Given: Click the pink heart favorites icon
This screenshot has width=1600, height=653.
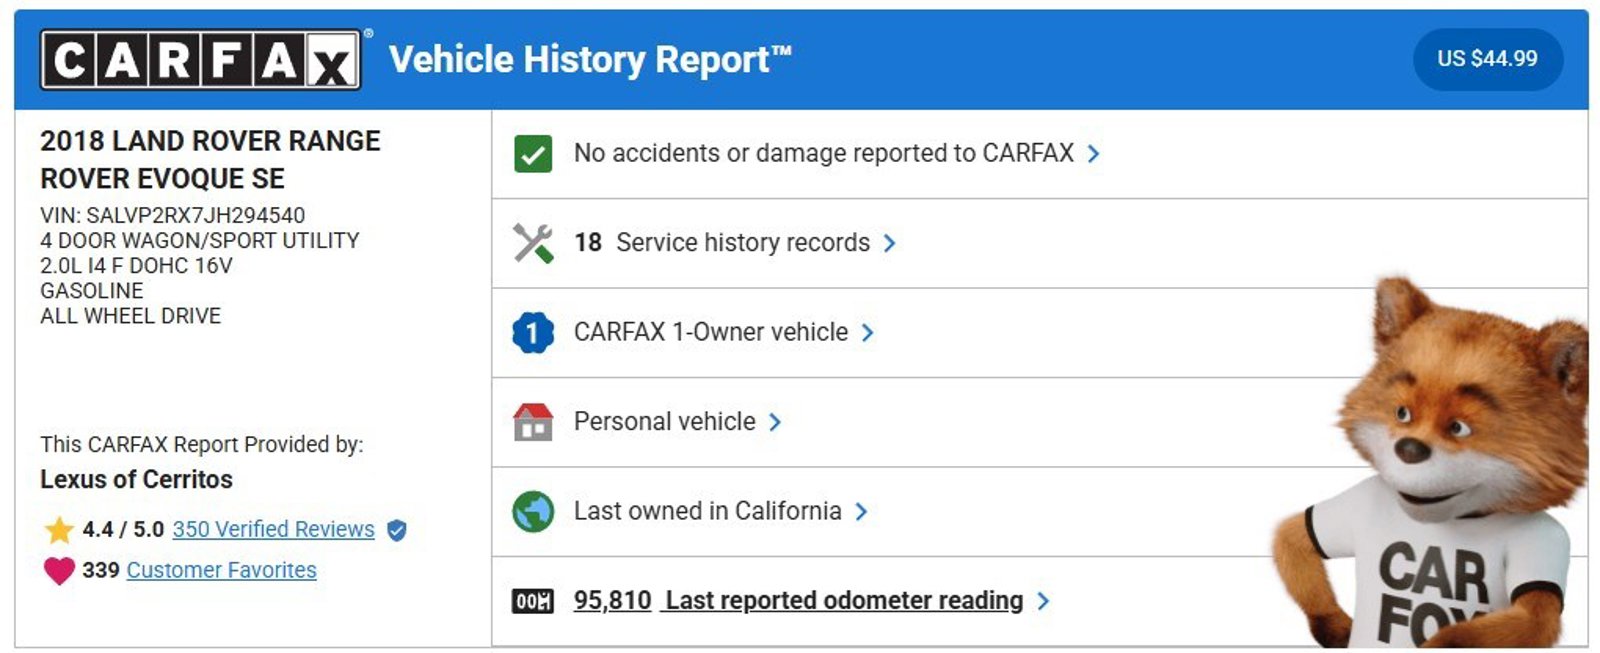Looking at the screenshot, I should coord(59,571).
